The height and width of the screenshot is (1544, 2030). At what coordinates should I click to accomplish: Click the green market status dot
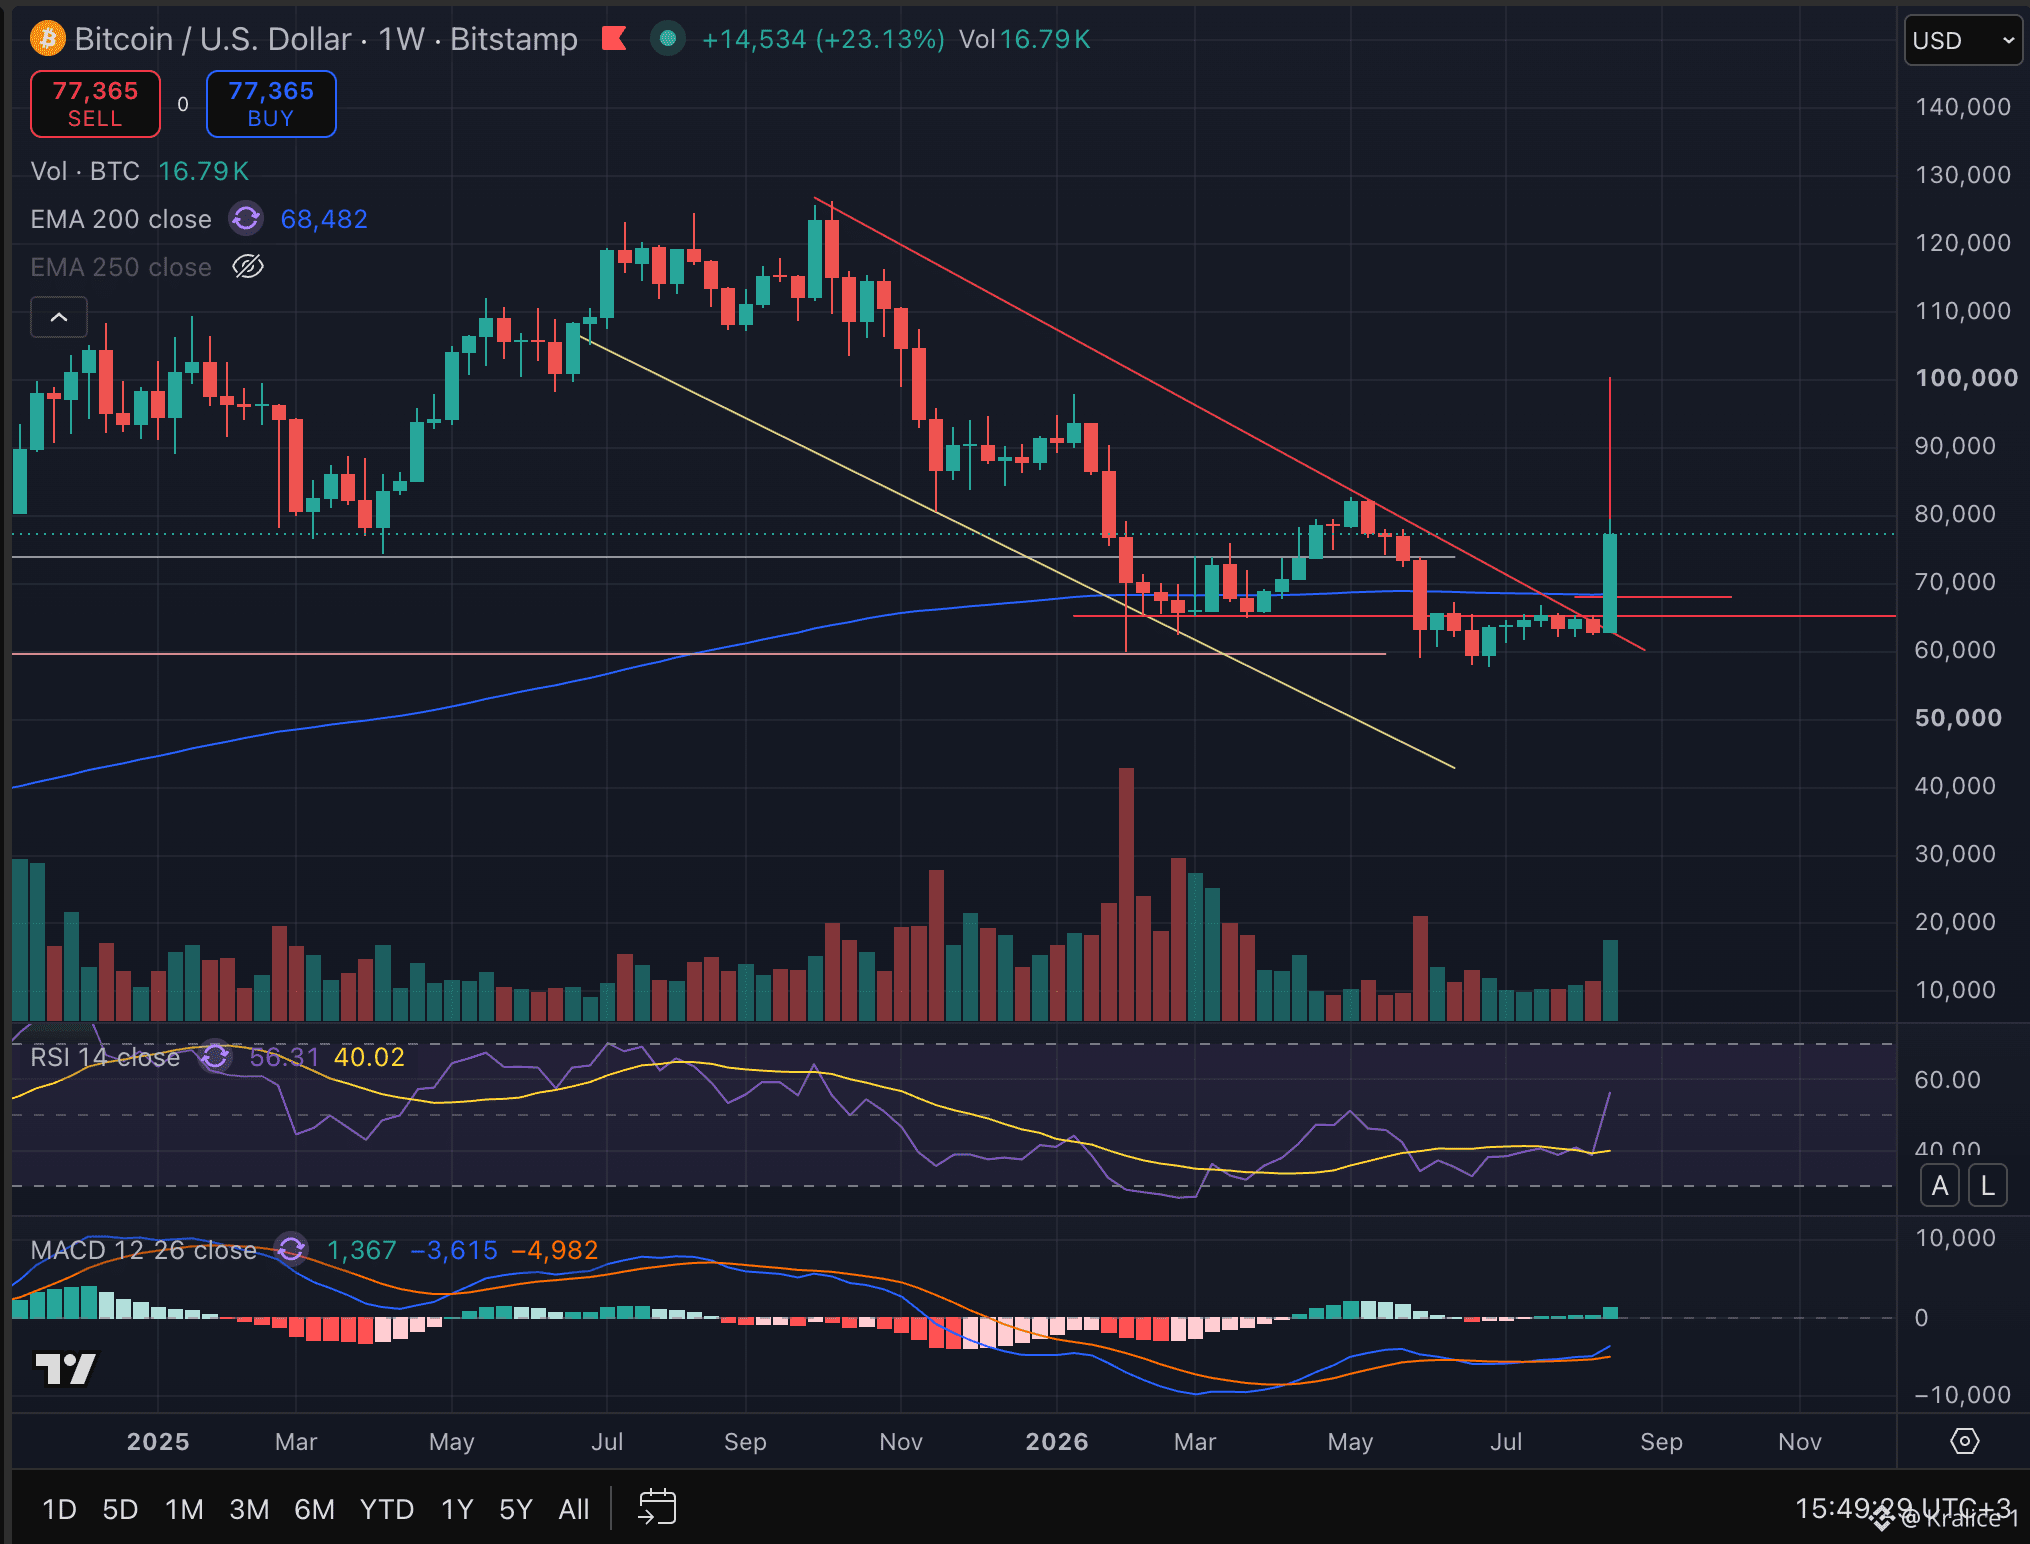tap(668, 39)
